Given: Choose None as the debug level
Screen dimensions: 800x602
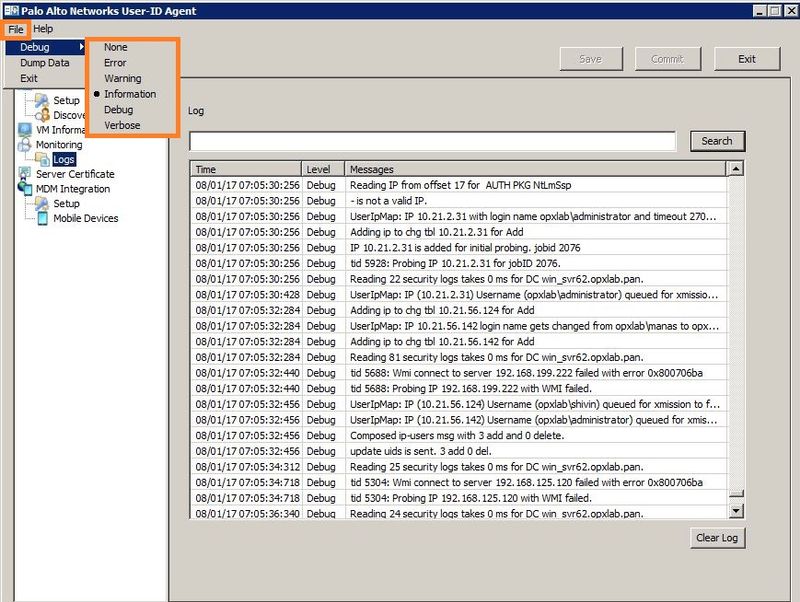Looking at the screenshot, I should click(115, 47).
